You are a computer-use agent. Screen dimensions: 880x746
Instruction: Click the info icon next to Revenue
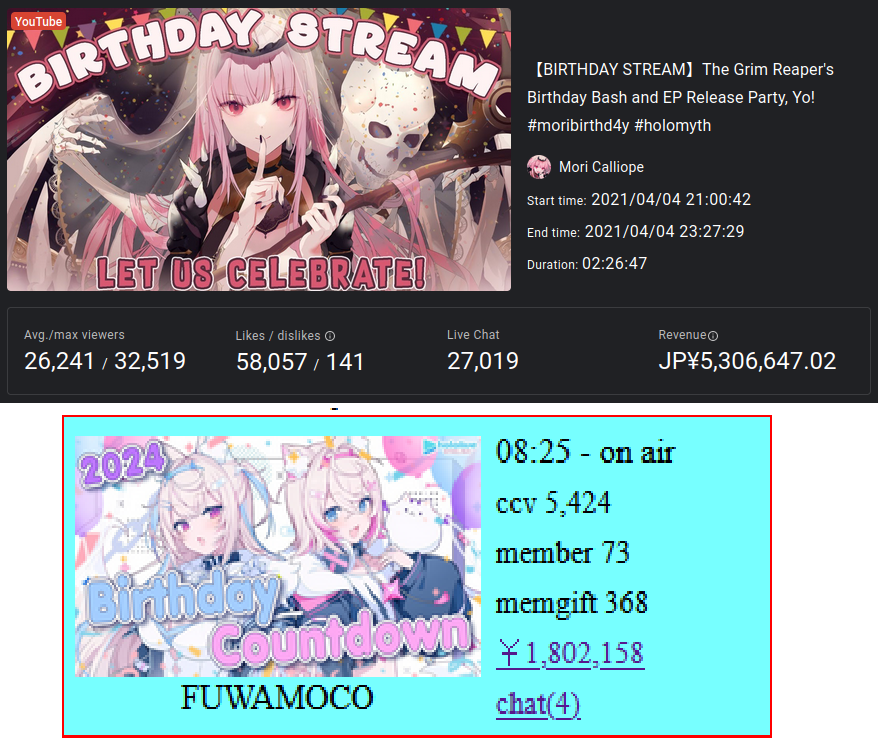click(x=713, y=336)
